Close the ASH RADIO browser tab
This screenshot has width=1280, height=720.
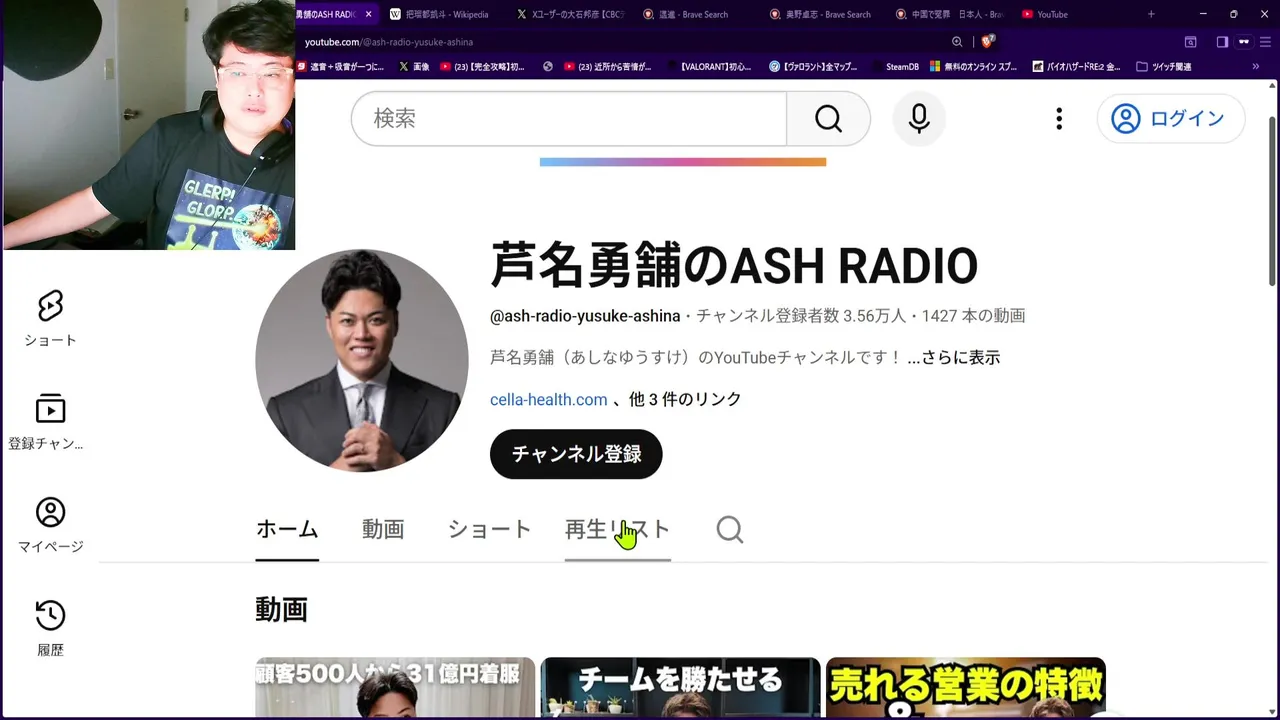(369, 14)
